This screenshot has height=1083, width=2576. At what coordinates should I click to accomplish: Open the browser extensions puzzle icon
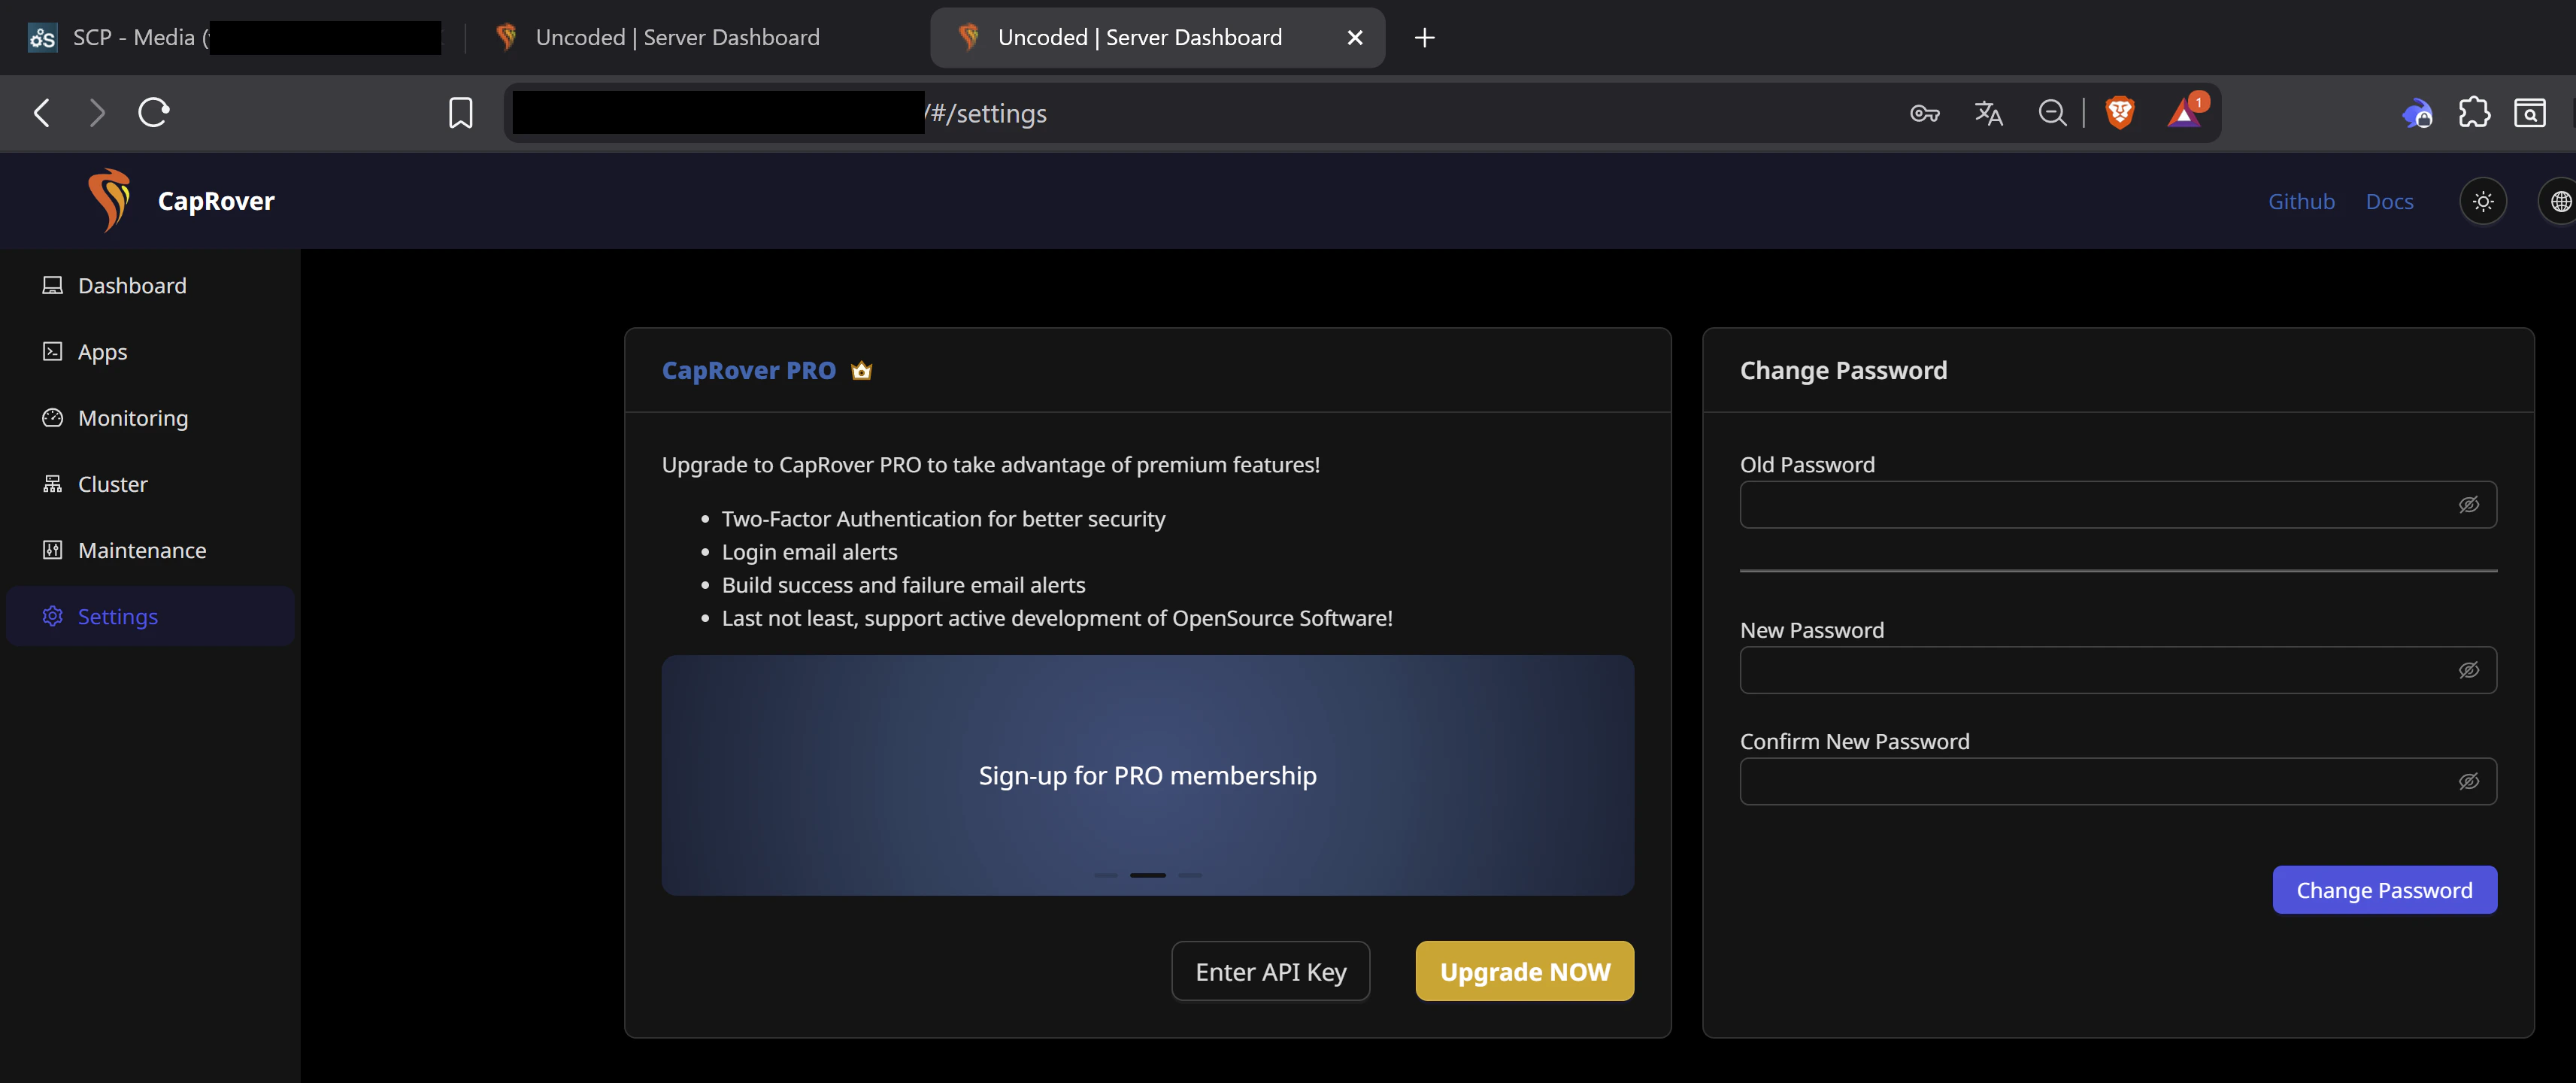coord(2474,113)
